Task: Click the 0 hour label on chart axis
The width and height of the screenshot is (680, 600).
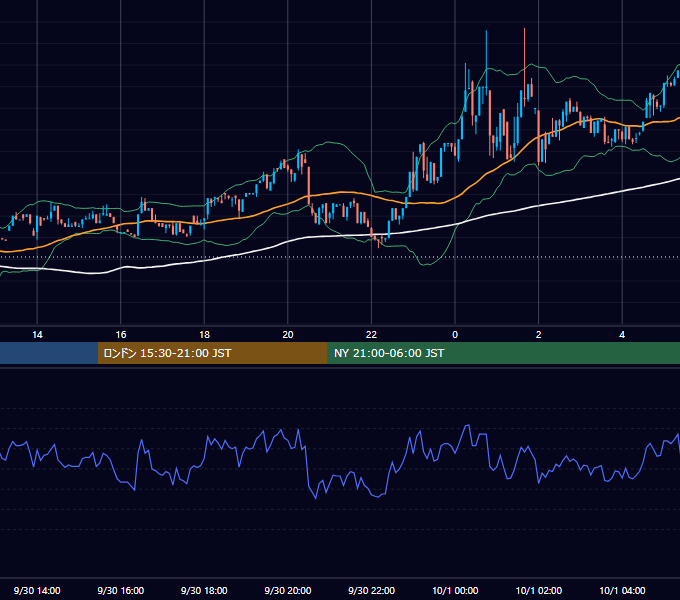Action: pos(455,335)
